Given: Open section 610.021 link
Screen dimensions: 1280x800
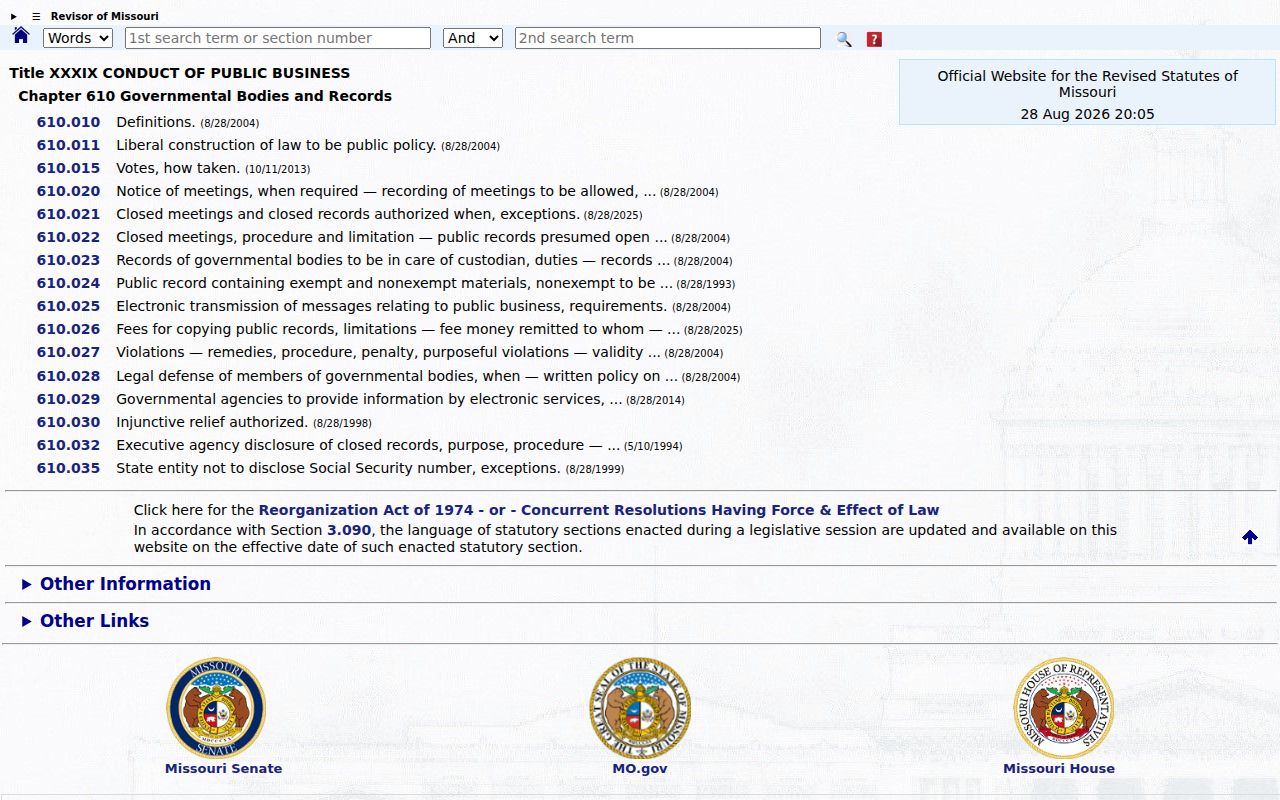Looking at the screenshot, I should (68, 214).
